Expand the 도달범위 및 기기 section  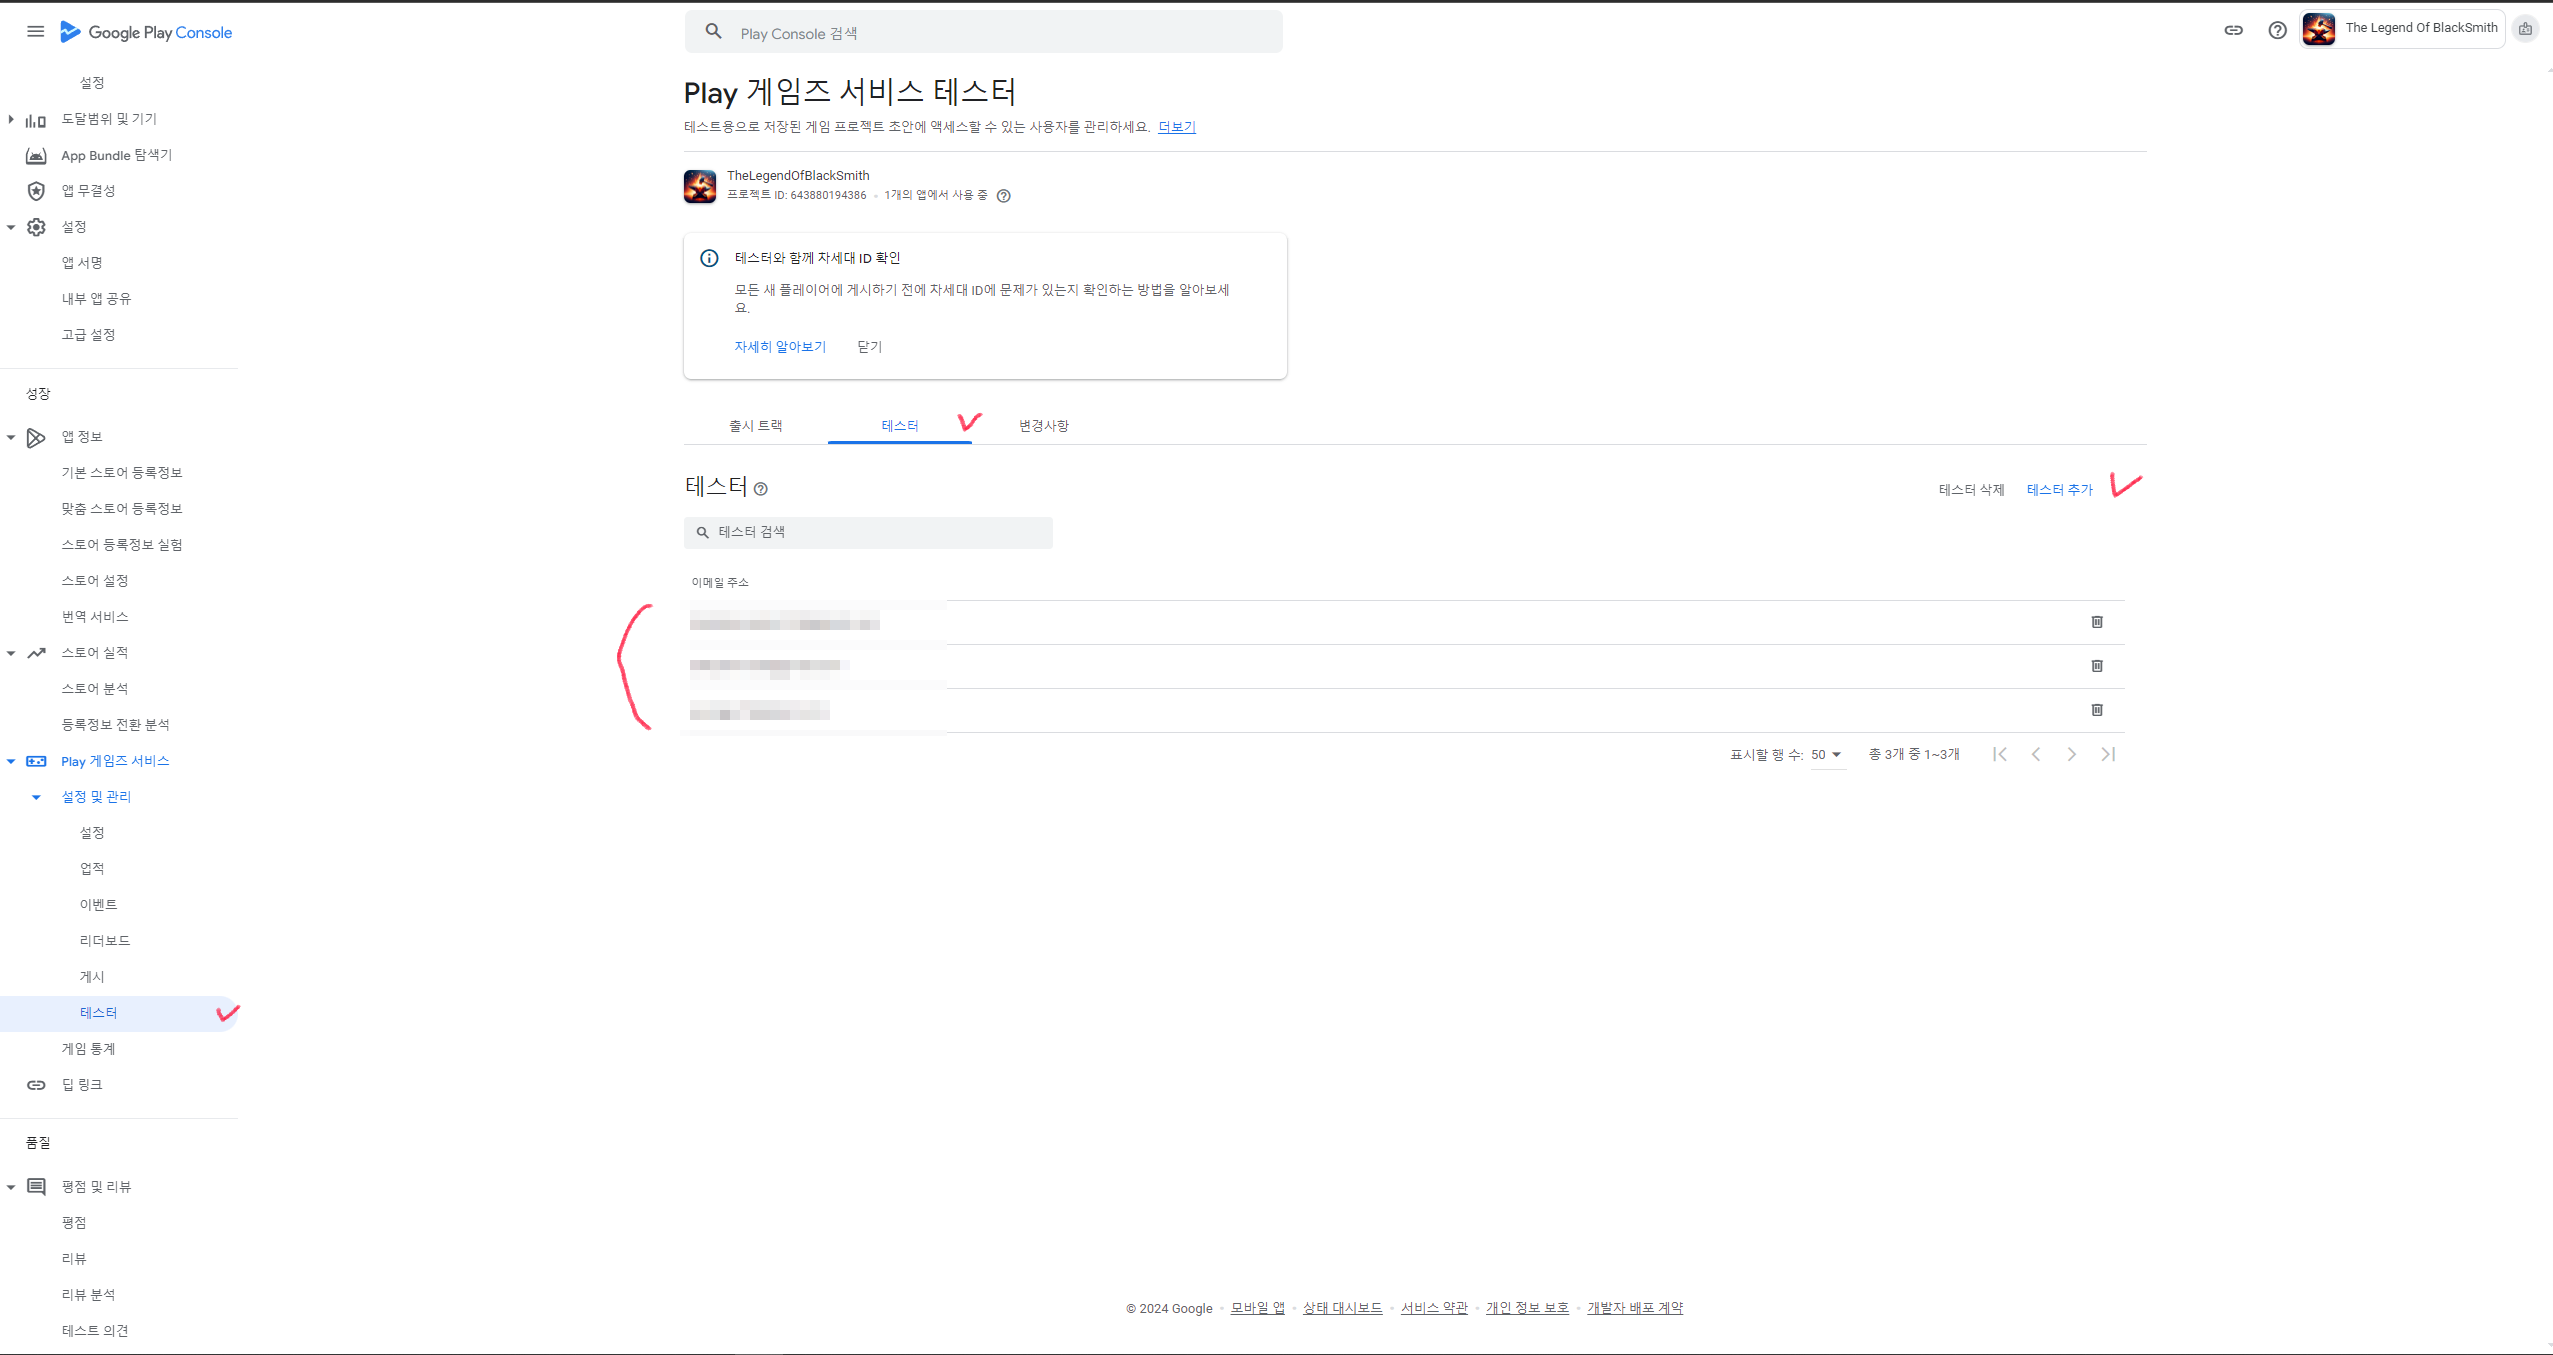tap(11, 119)
